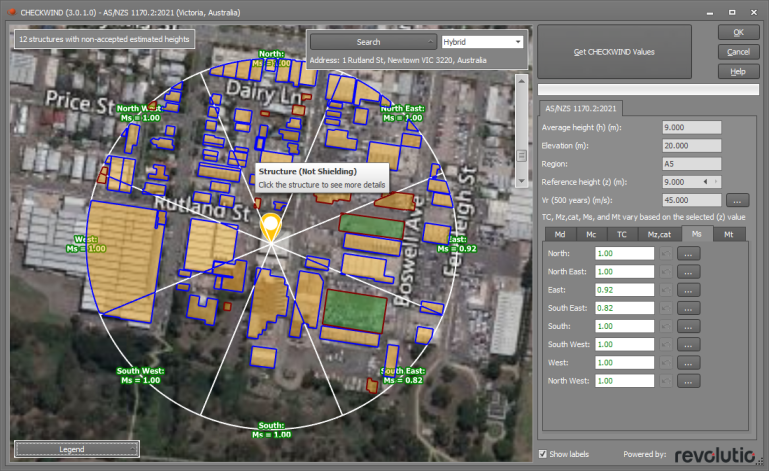Open North West Ms details ellipsis button
Viewport: 769px width, 471px height.
pyautogui.click(x=688, y=381)
